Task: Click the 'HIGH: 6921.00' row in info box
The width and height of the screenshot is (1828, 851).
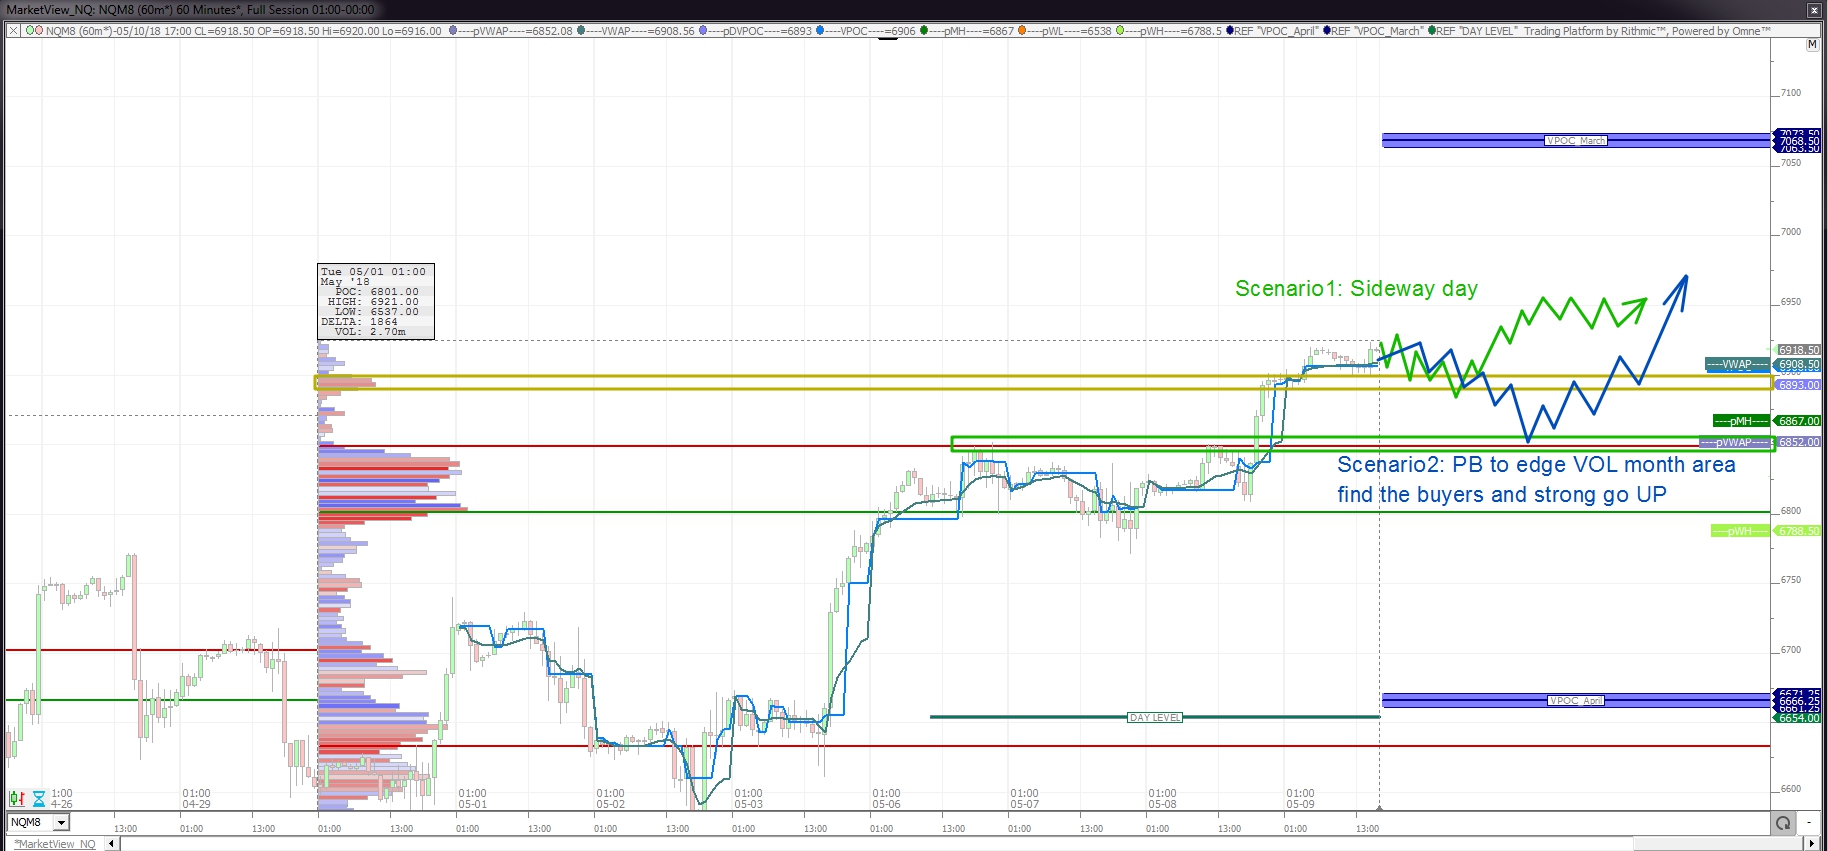Action: coord(374,302)
